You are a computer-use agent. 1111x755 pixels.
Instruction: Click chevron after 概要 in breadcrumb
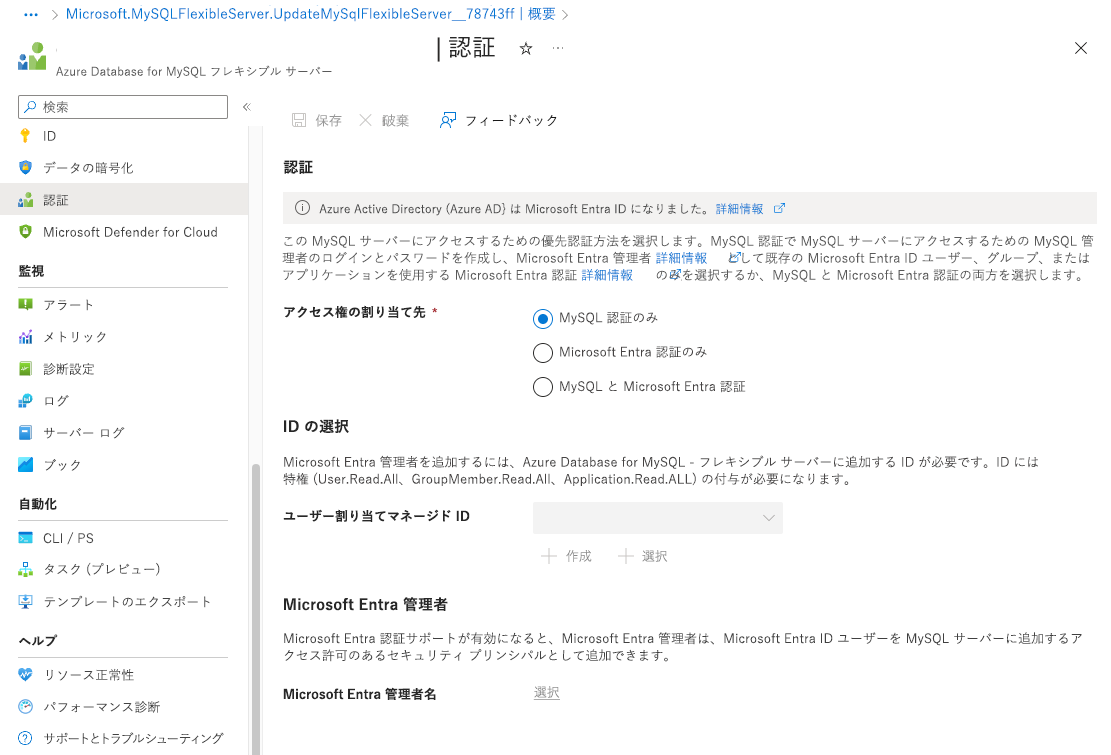(565, 14)
